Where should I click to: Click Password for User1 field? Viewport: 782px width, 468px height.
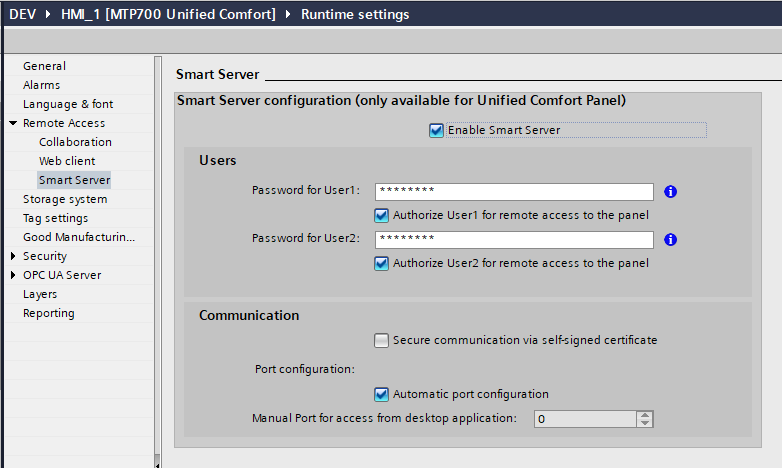coord(514,191)
